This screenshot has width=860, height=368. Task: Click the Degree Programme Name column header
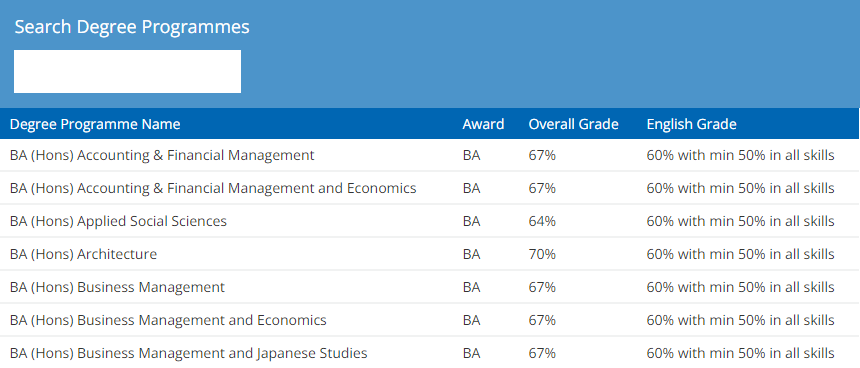click(x=95, y=124)
